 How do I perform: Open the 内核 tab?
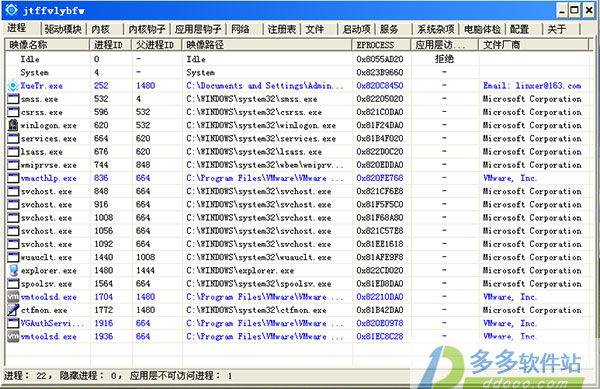(x=101, y=29)
